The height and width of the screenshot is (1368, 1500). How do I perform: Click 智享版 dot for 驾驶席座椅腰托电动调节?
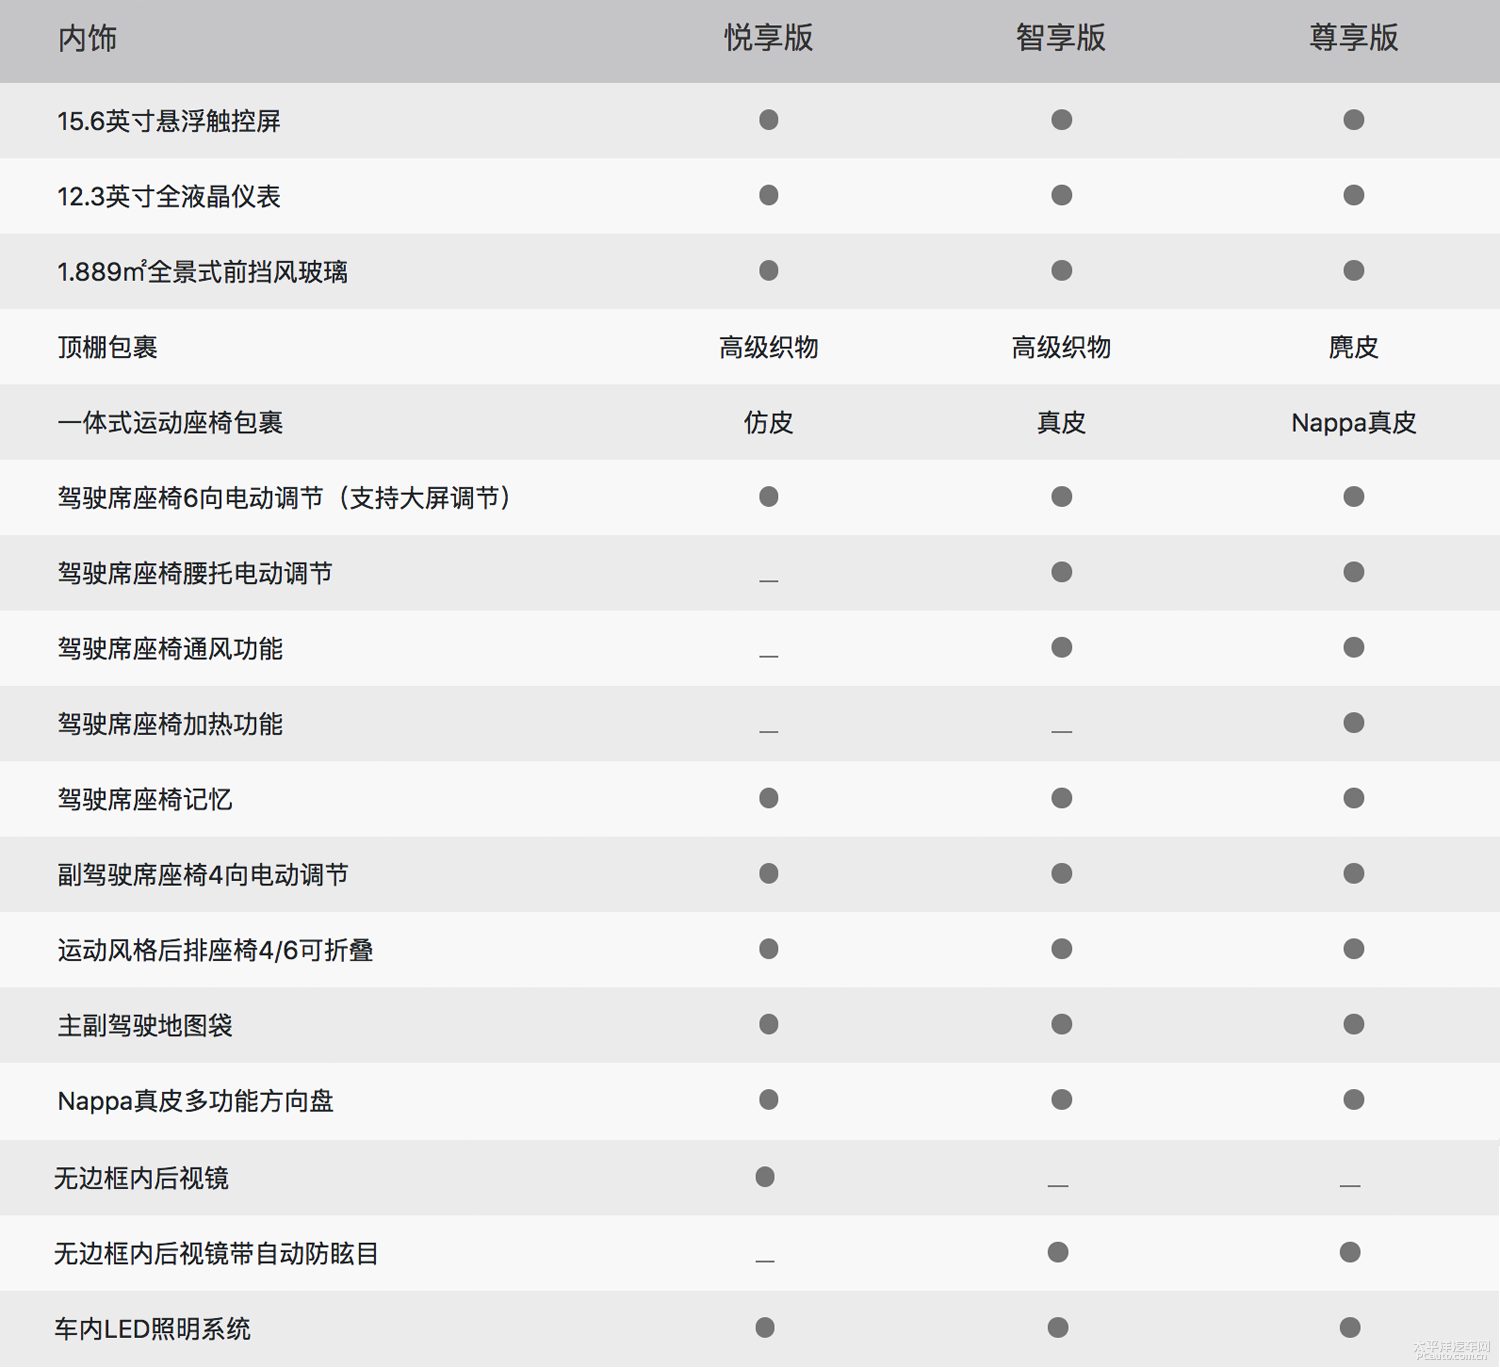(1061, 572)
